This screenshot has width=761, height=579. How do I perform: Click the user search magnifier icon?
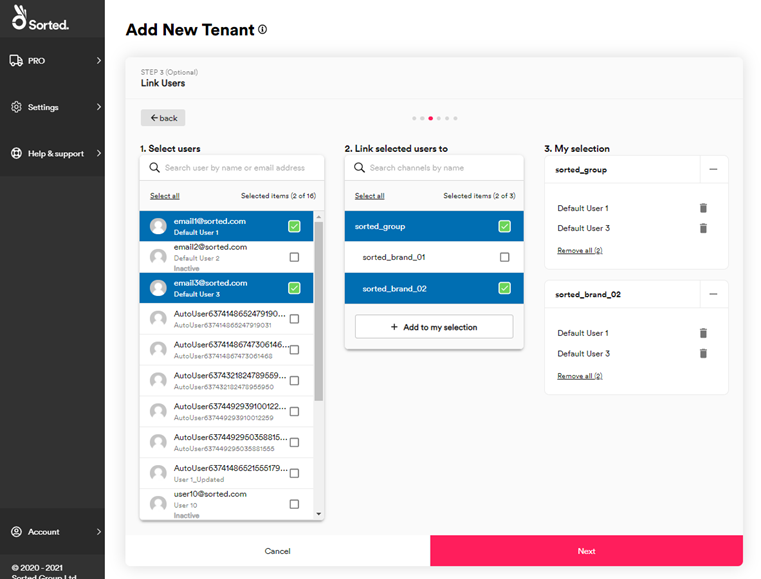point(154,168)
